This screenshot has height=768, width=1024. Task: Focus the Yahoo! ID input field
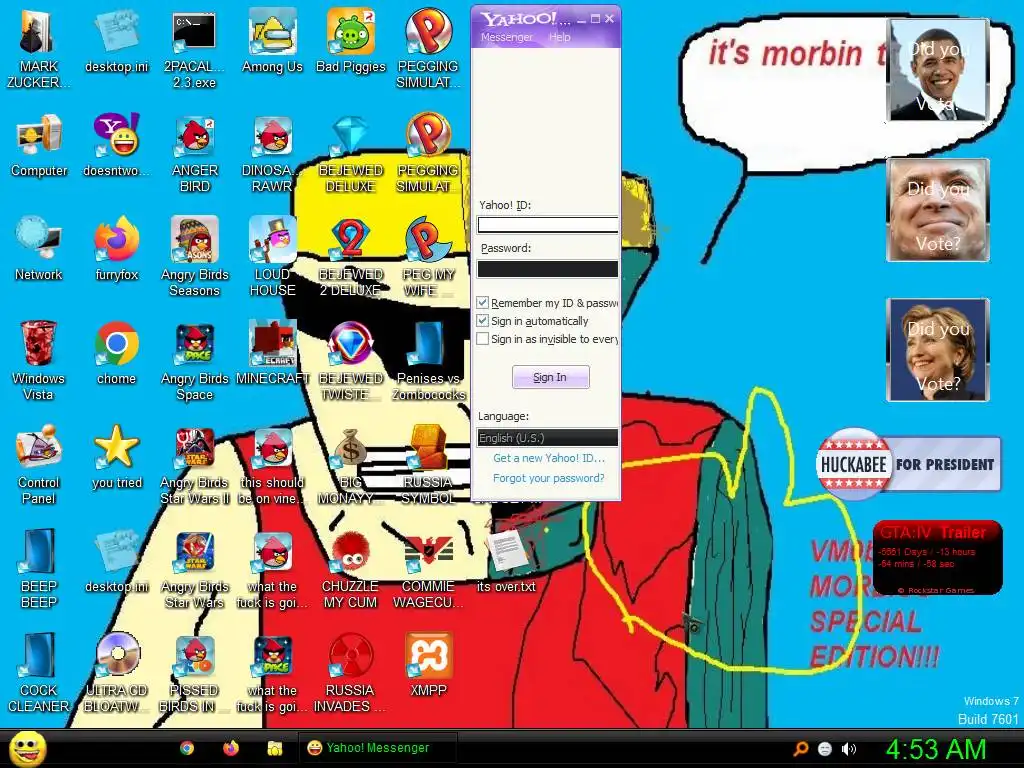[547, 225]
